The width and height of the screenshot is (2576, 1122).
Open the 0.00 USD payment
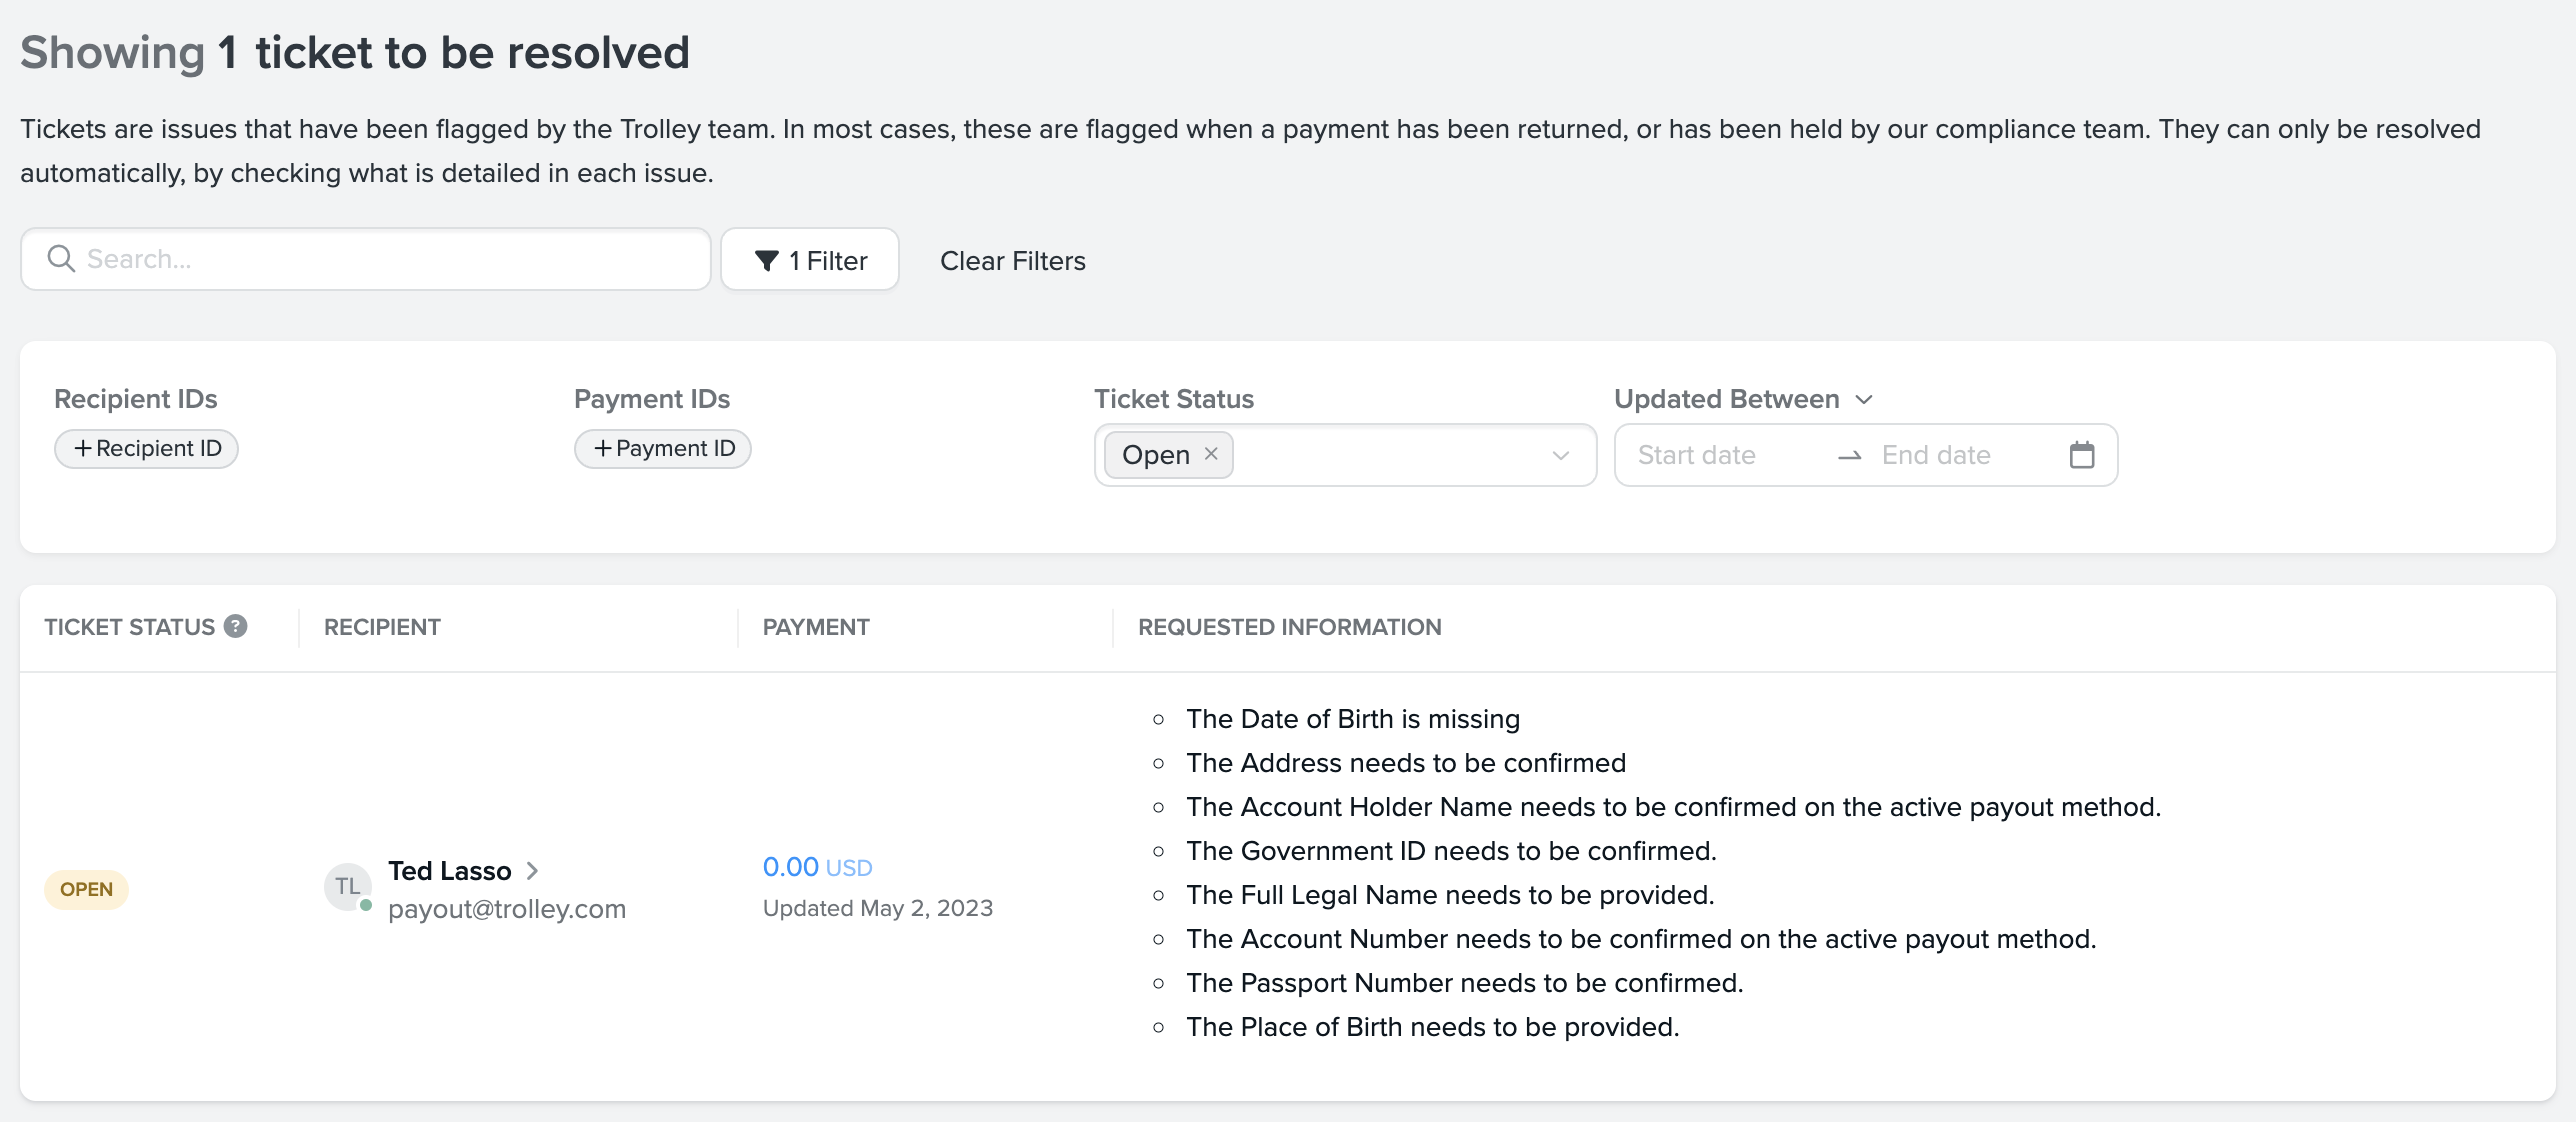coord(817,867)
